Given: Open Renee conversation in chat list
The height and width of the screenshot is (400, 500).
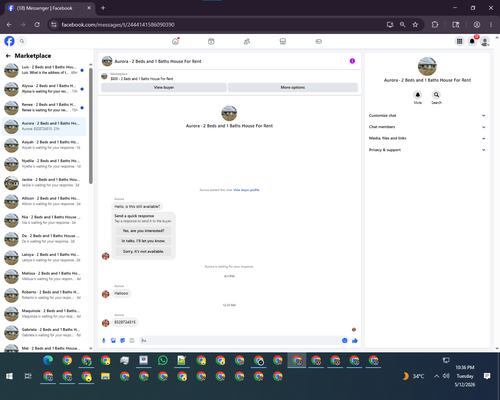Looking at the screenshot, I should (44, 107).
